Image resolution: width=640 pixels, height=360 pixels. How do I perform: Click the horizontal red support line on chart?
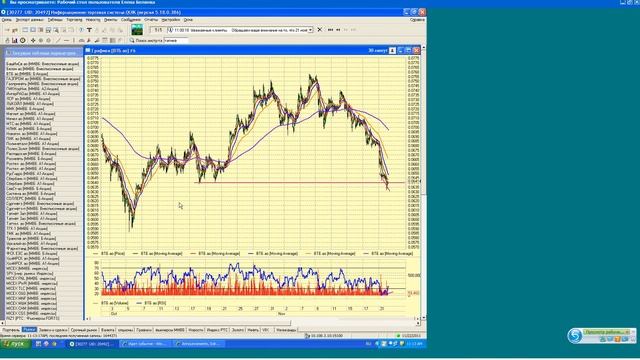point(300,182)
